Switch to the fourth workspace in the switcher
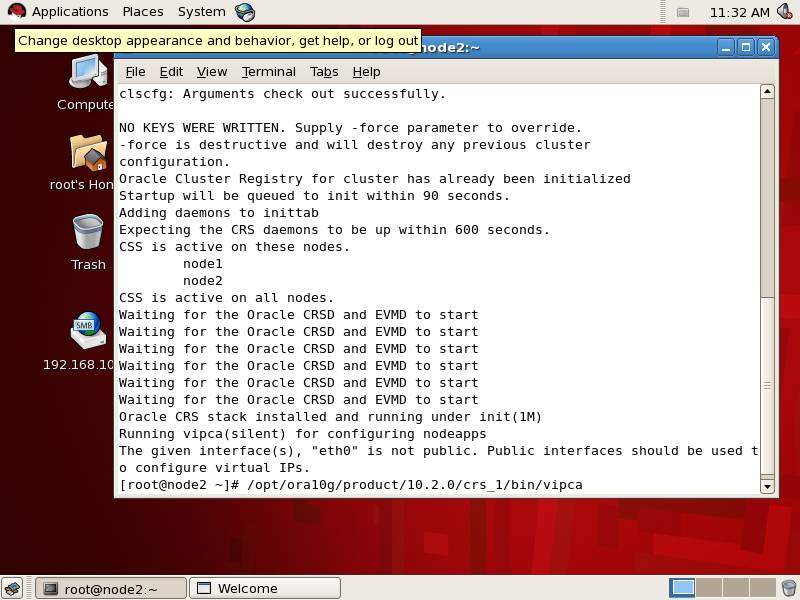The image size is (800, 600). coord(762,588)
